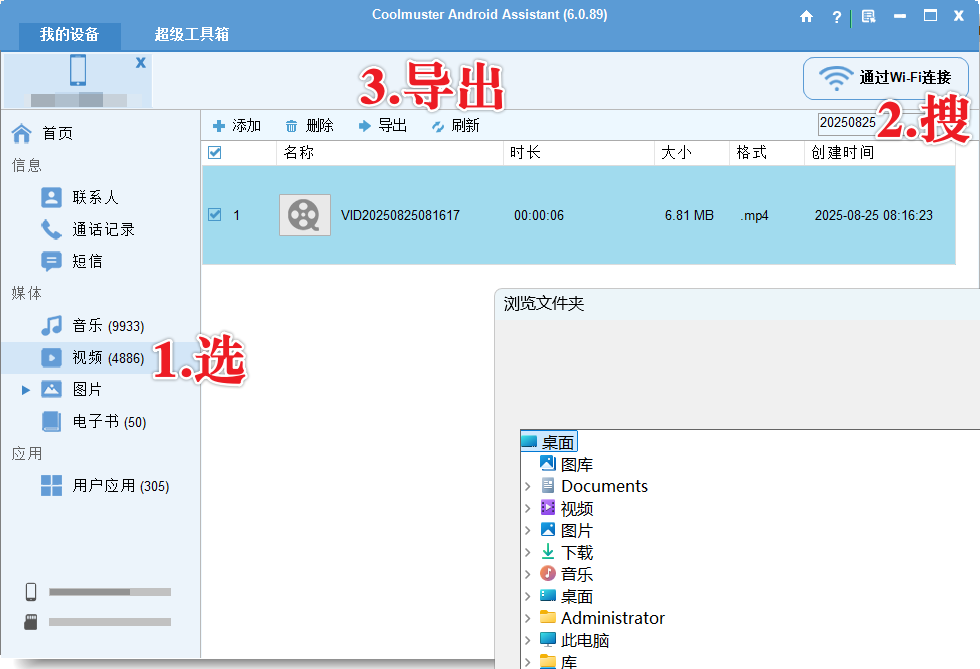
Task: Expand the Administrator folder node
Action: 527,618
